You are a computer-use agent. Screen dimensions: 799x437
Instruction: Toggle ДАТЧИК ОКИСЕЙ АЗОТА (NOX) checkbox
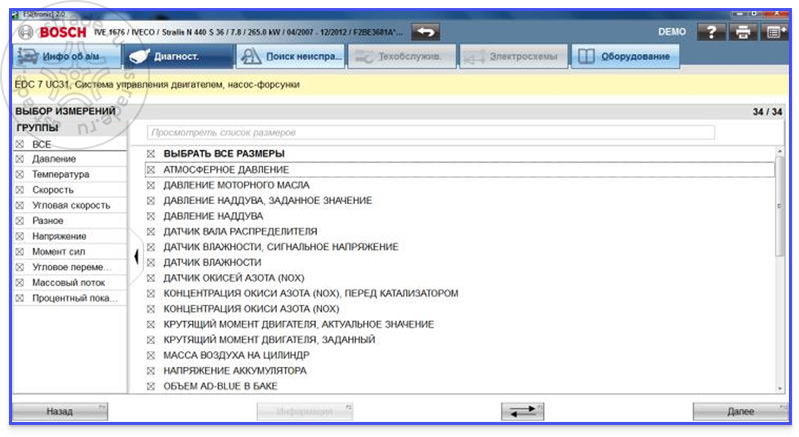tap(151, 278)
